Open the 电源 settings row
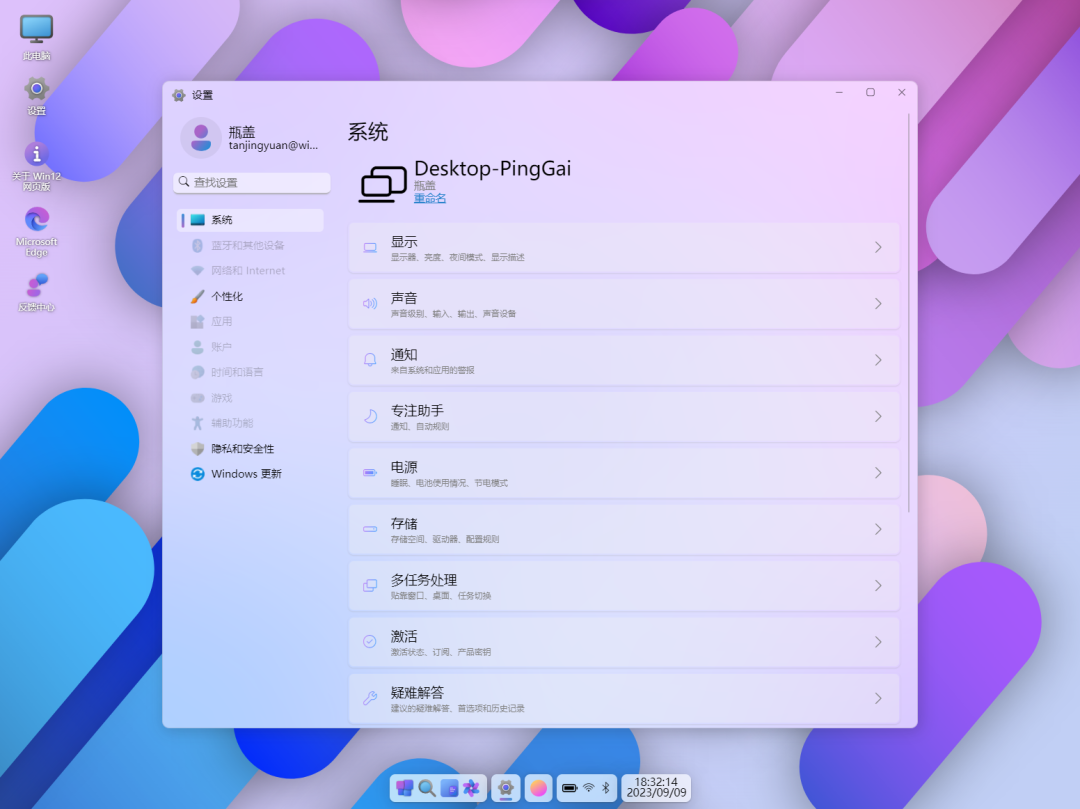This screenshot has width=1080, height=809. point(624,473)
